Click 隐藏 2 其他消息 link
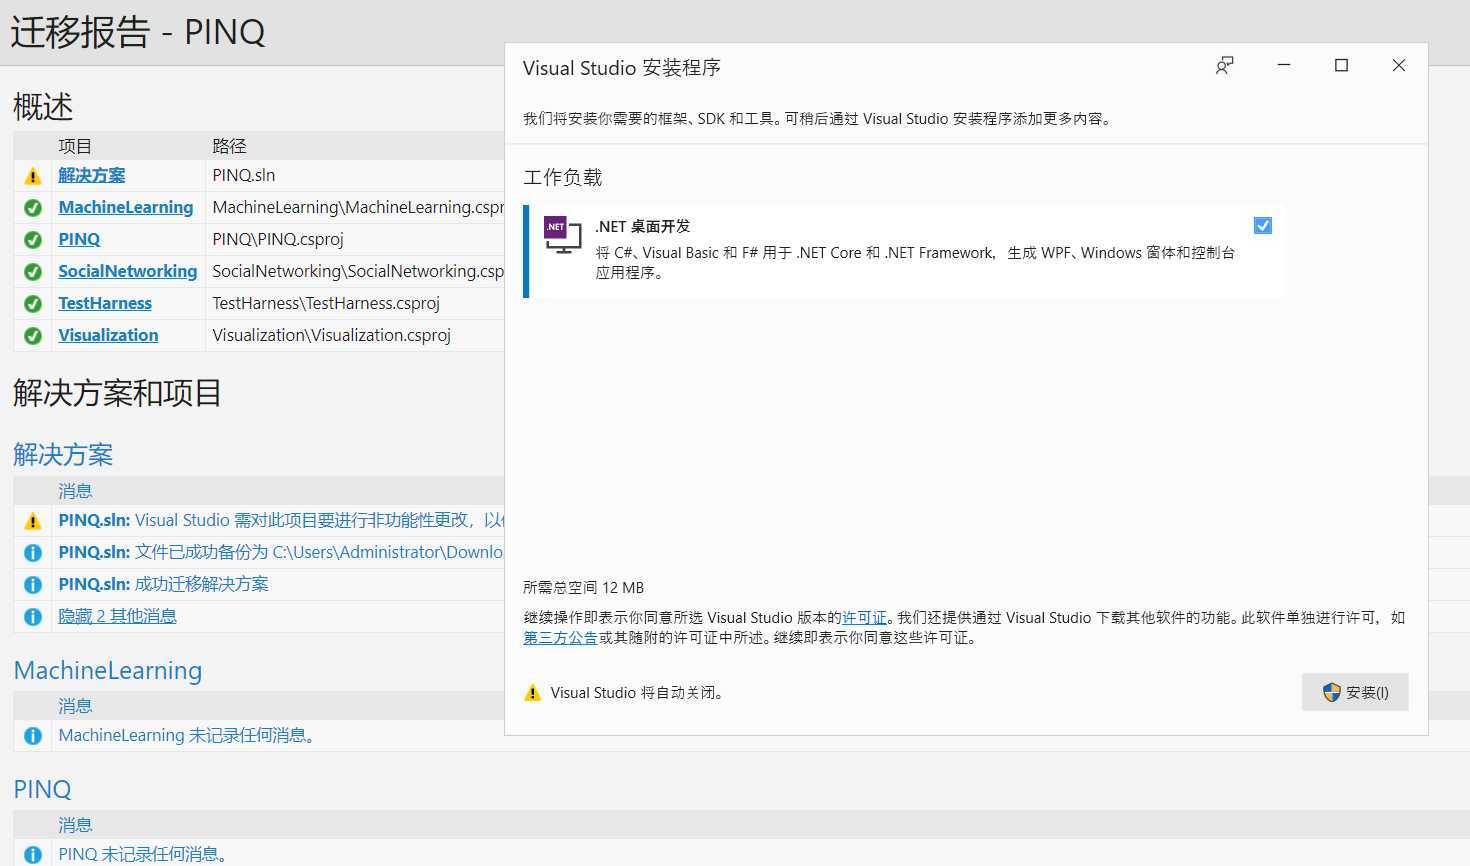The image size is (1470, 866). coord(117,616)
